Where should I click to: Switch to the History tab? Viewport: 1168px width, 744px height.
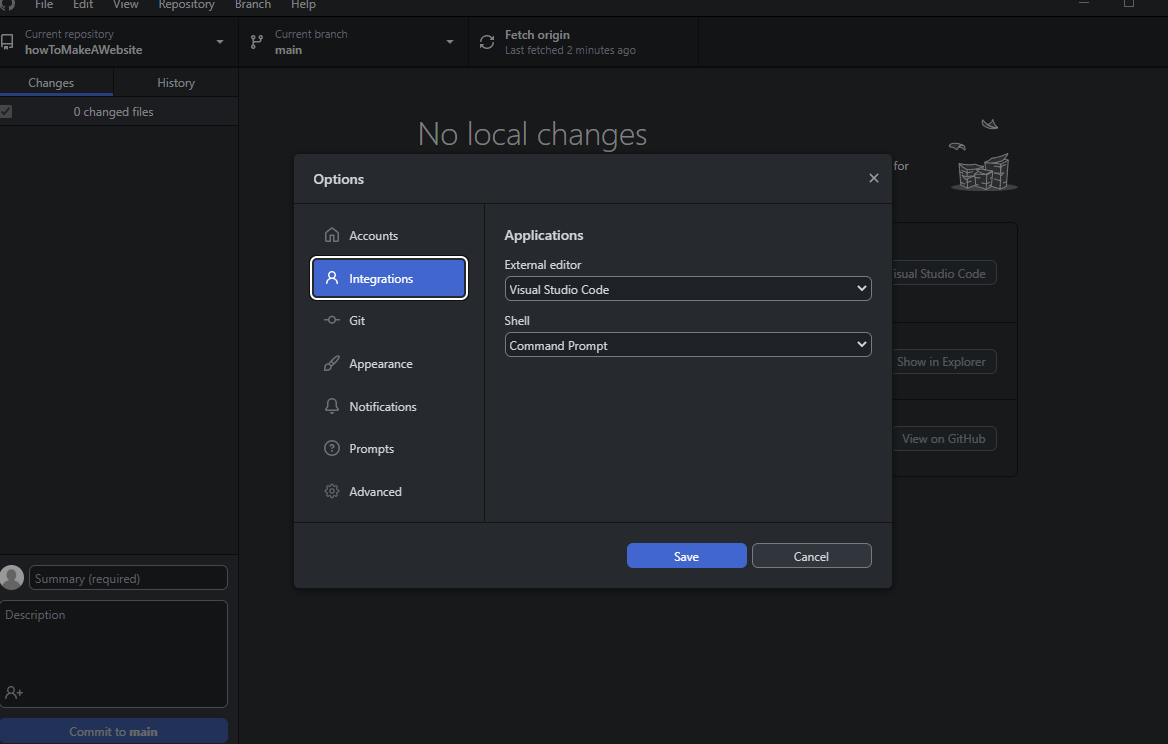click(176, 83)
